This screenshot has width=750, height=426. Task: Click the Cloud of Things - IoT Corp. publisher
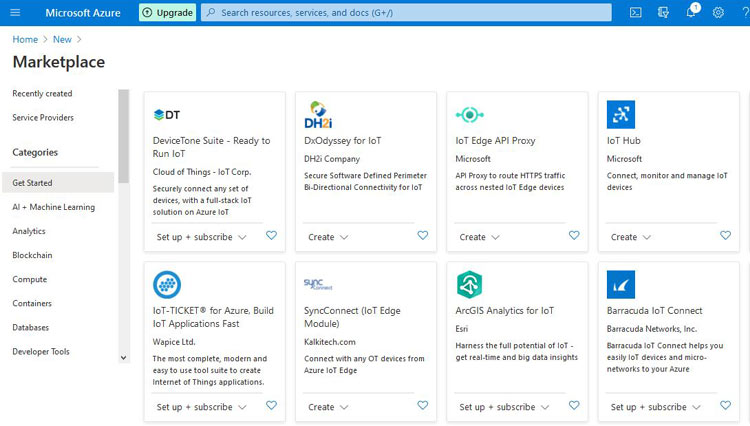202,172
